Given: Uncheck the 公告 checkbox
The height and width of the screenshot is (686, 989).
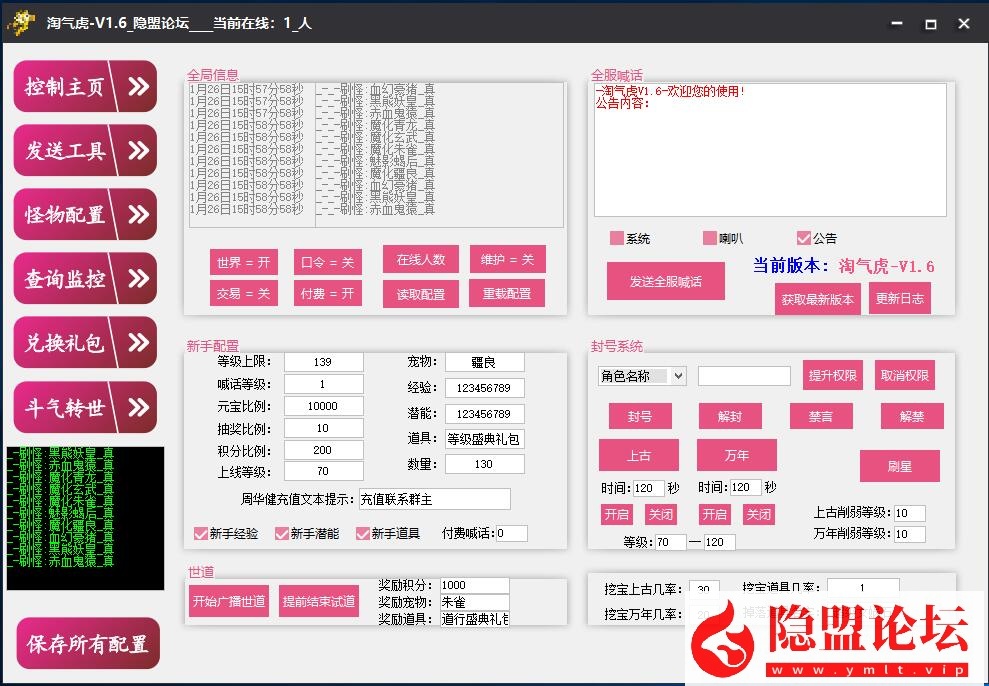Looking at the screenshot, I should pyautogui.click(x=803, y=239).
